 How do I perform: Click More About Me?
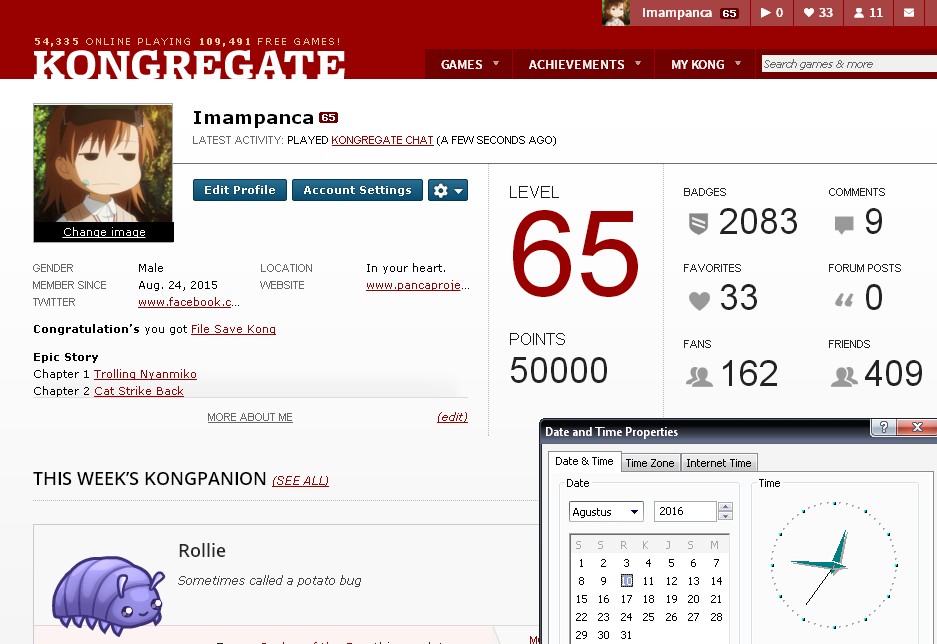click(250, 417)
